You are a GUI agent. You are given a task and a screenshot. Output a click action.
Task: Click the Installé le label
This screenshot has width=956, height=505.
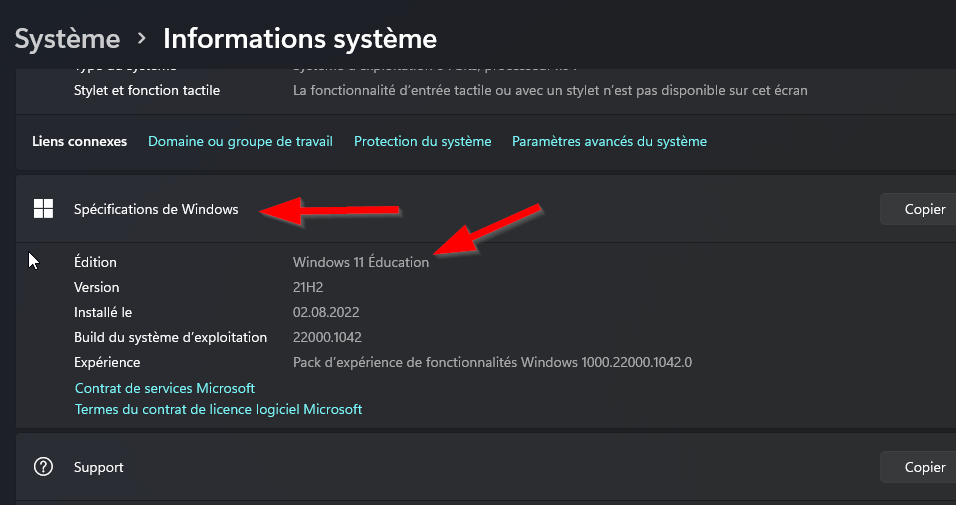(103, 312)
